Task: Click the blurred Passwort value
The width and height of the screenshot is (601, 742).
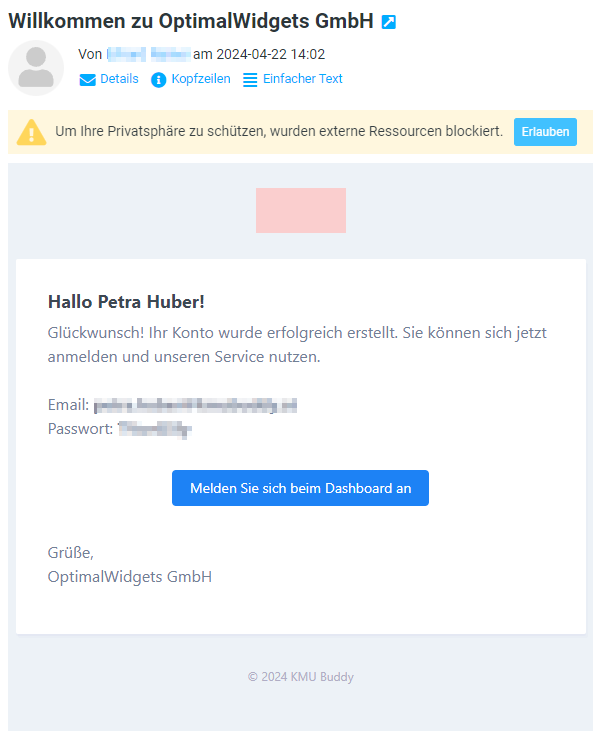Action: 154,430
